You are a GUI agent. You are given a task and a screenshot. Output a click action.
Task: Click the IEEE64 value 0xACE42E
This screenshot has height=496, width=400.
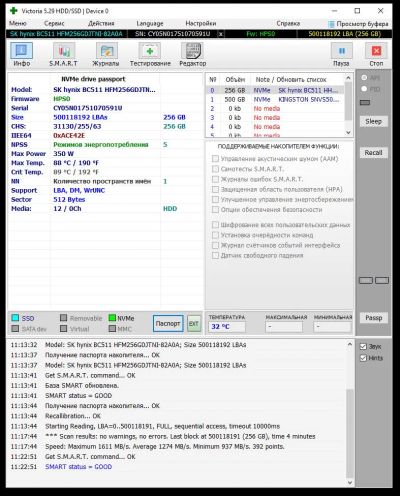point(69,136)
